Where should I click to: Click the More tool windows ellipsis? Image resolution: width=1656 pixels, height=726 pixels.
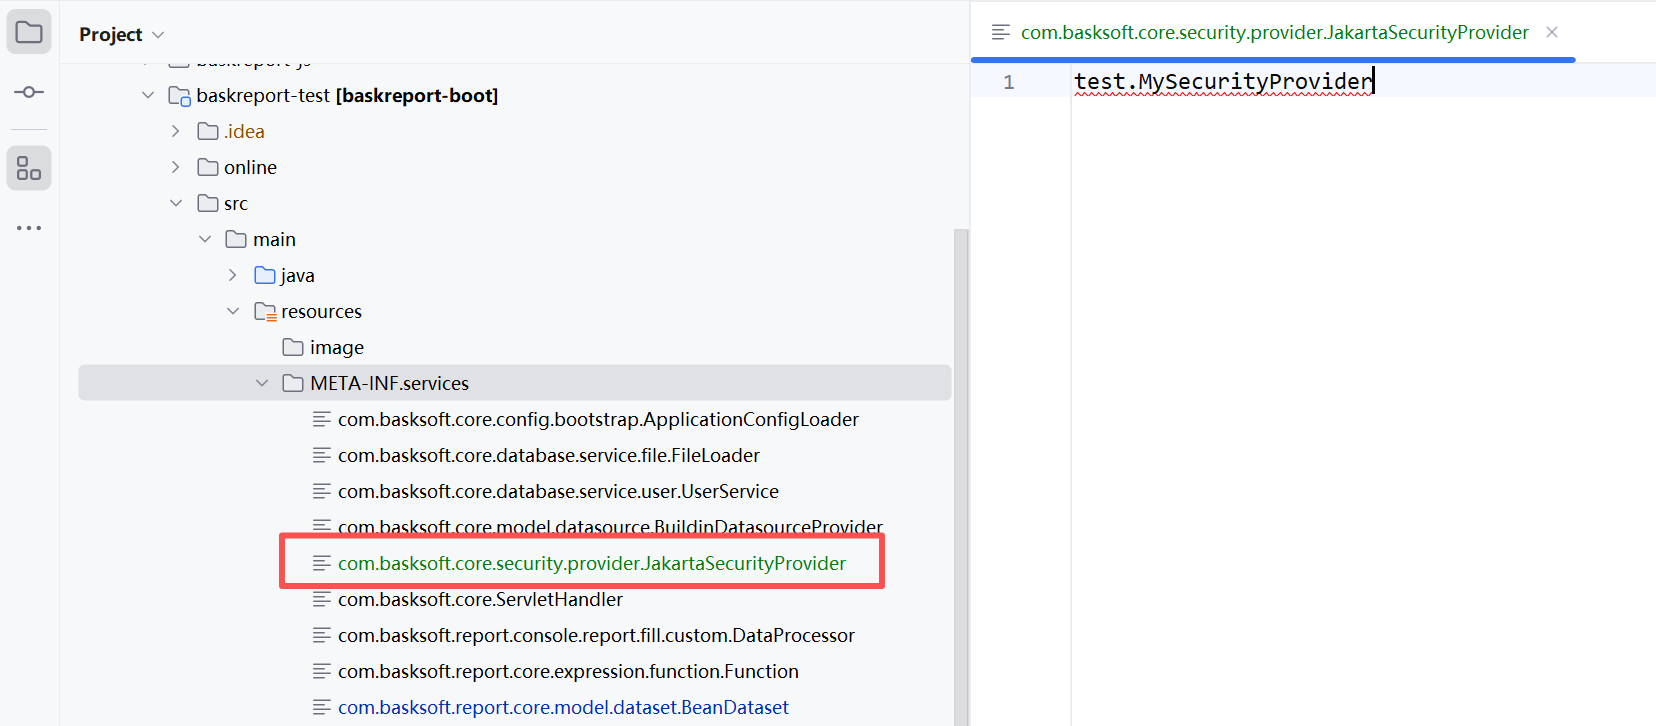(29, 228)
